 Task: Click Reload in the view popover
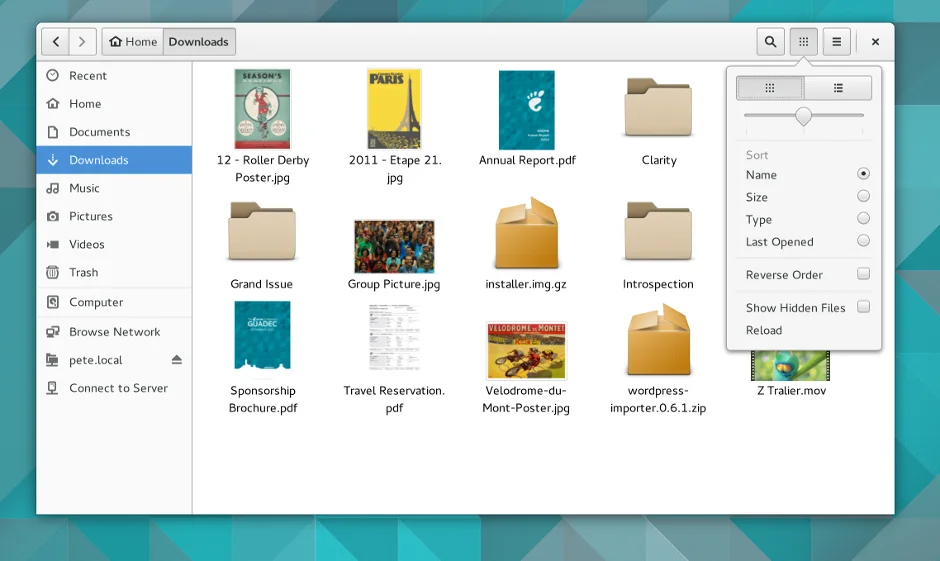point(764,330)
